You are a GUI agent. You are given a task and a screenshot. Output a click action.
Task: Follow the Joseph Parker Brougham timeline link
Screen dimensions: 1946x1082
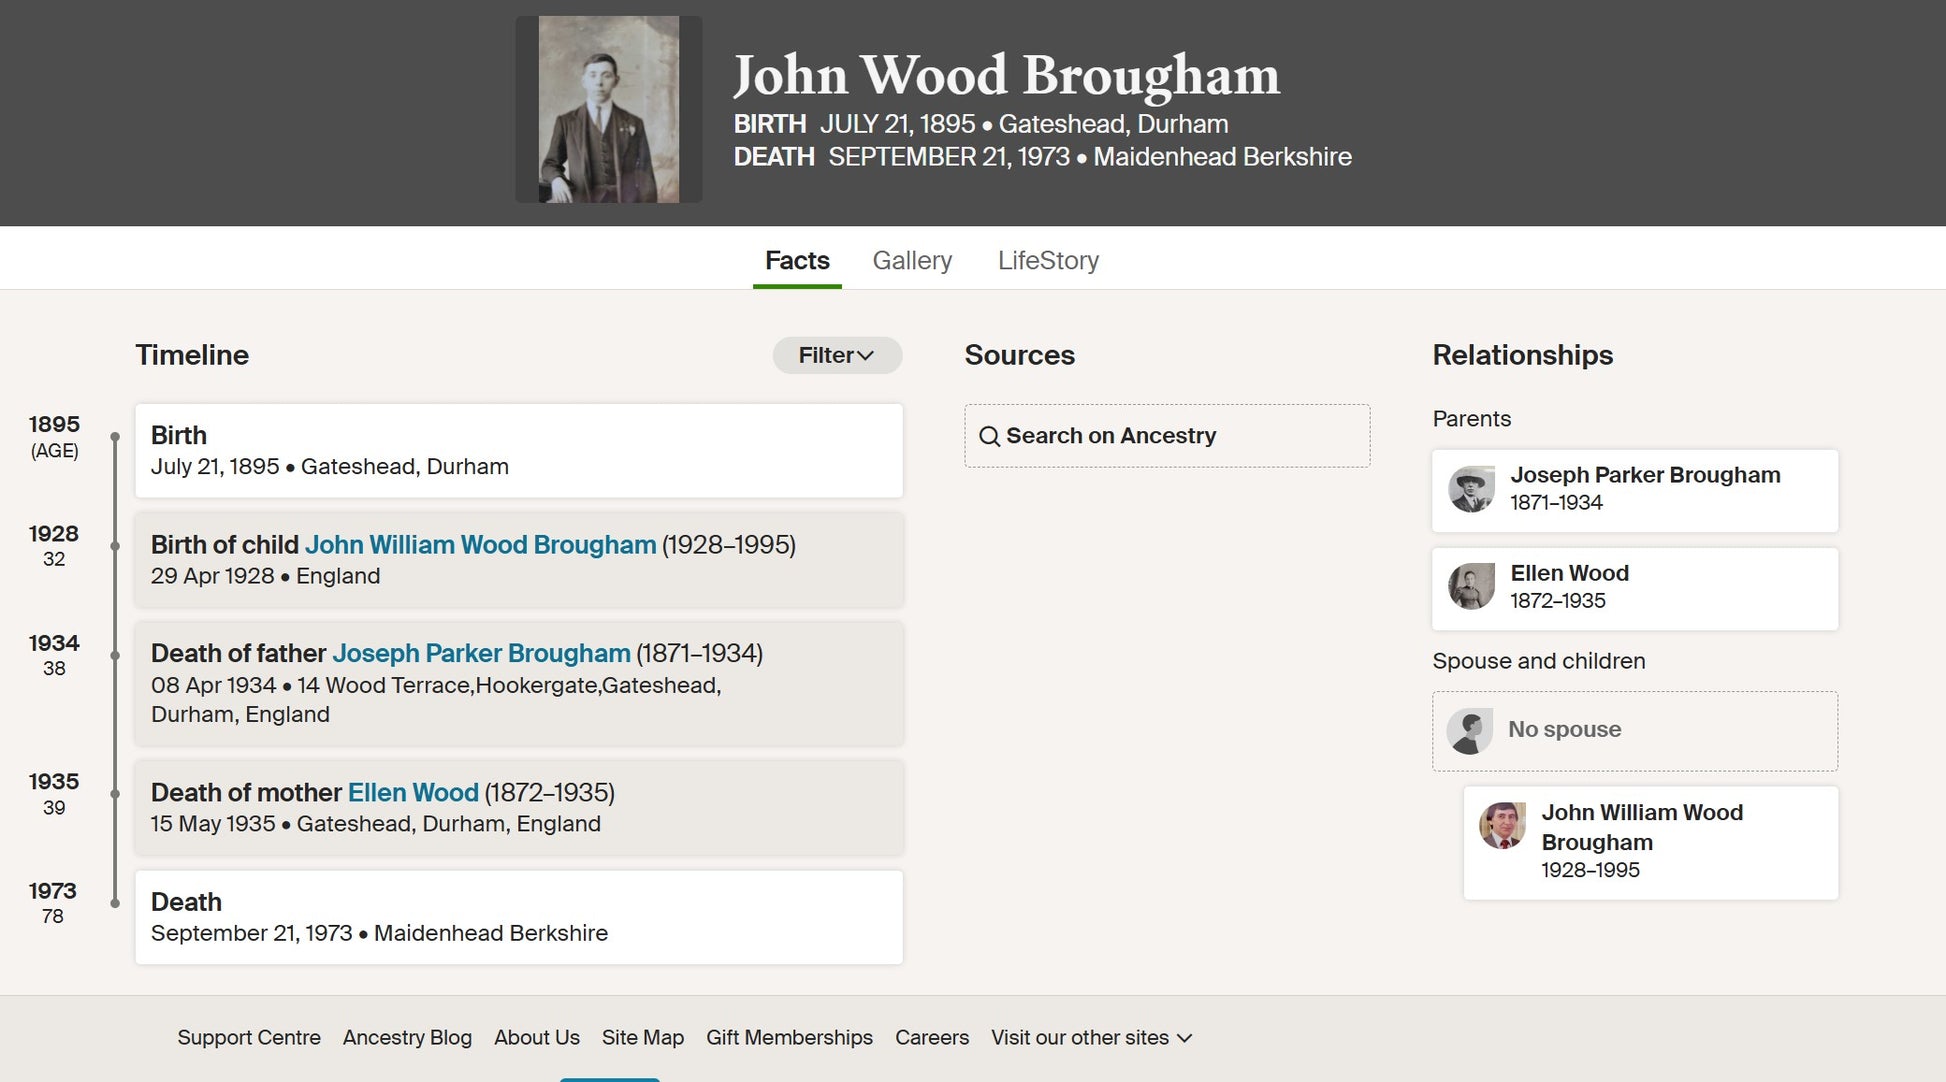[481, 654]
